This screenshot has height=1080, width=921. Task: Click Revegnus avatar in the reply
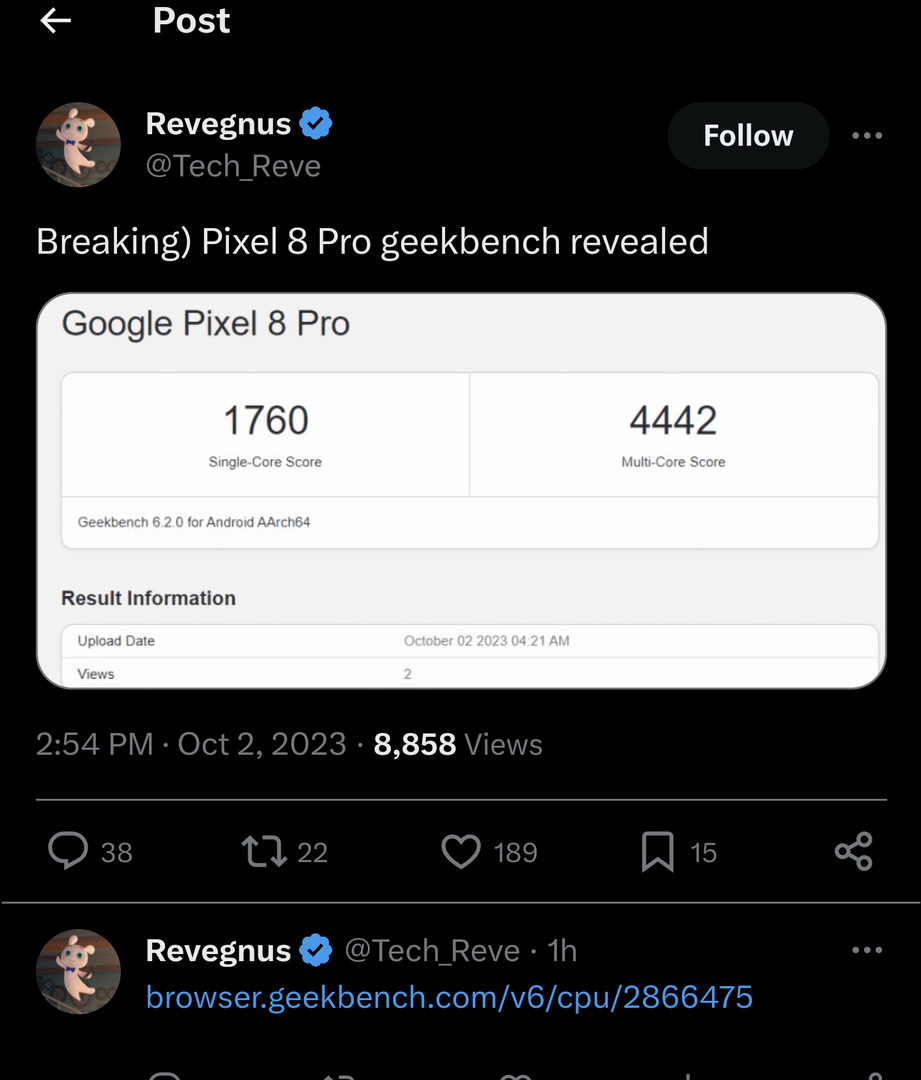coord(78,971)
